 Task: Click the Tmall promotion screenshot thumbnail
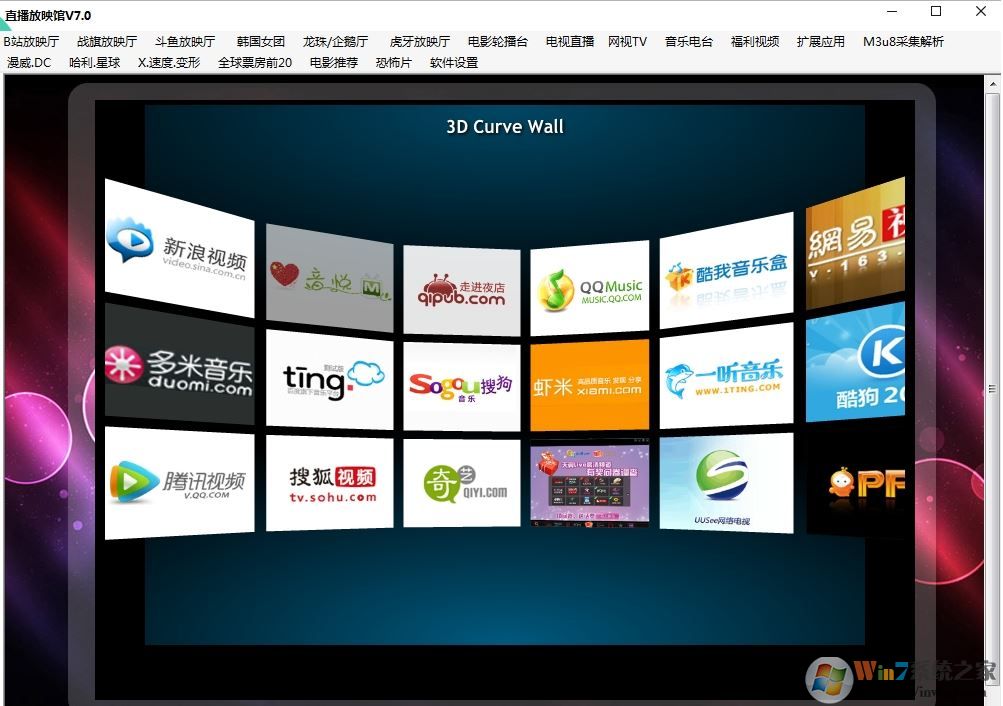(589, 485)
